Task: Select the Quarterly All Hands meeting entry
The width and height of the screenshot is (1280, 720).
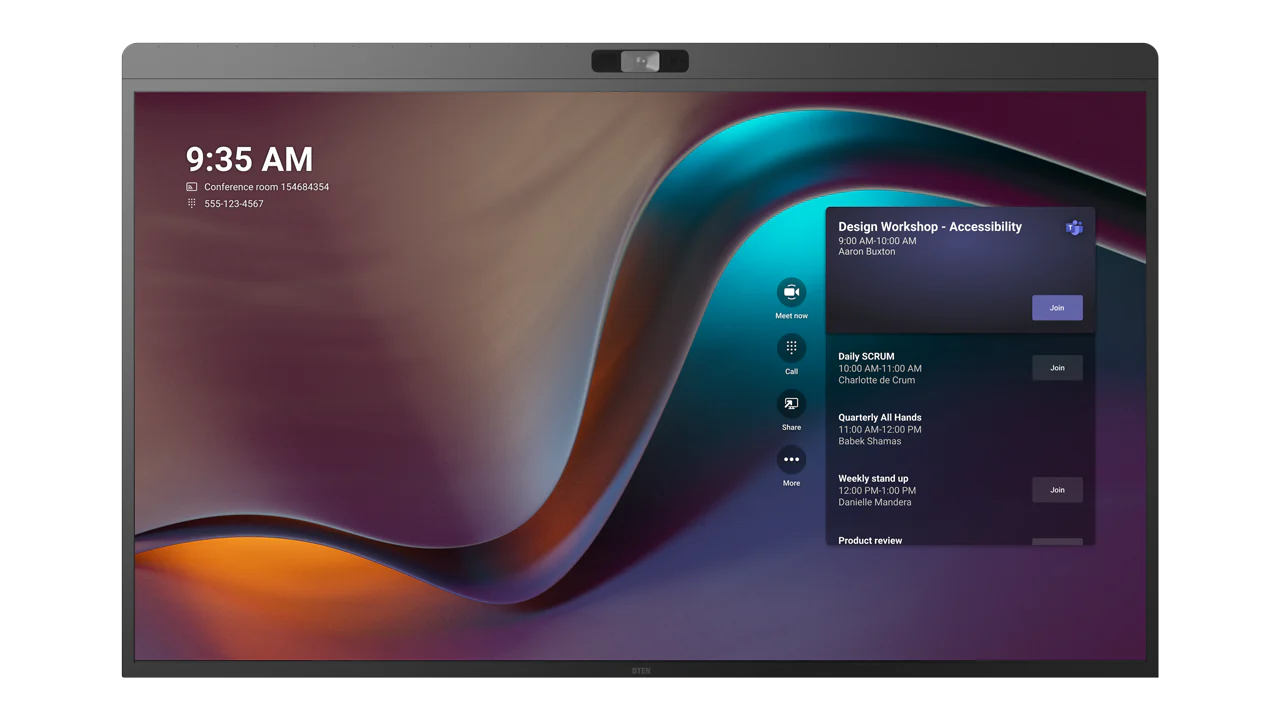Action: click(879, 417)
